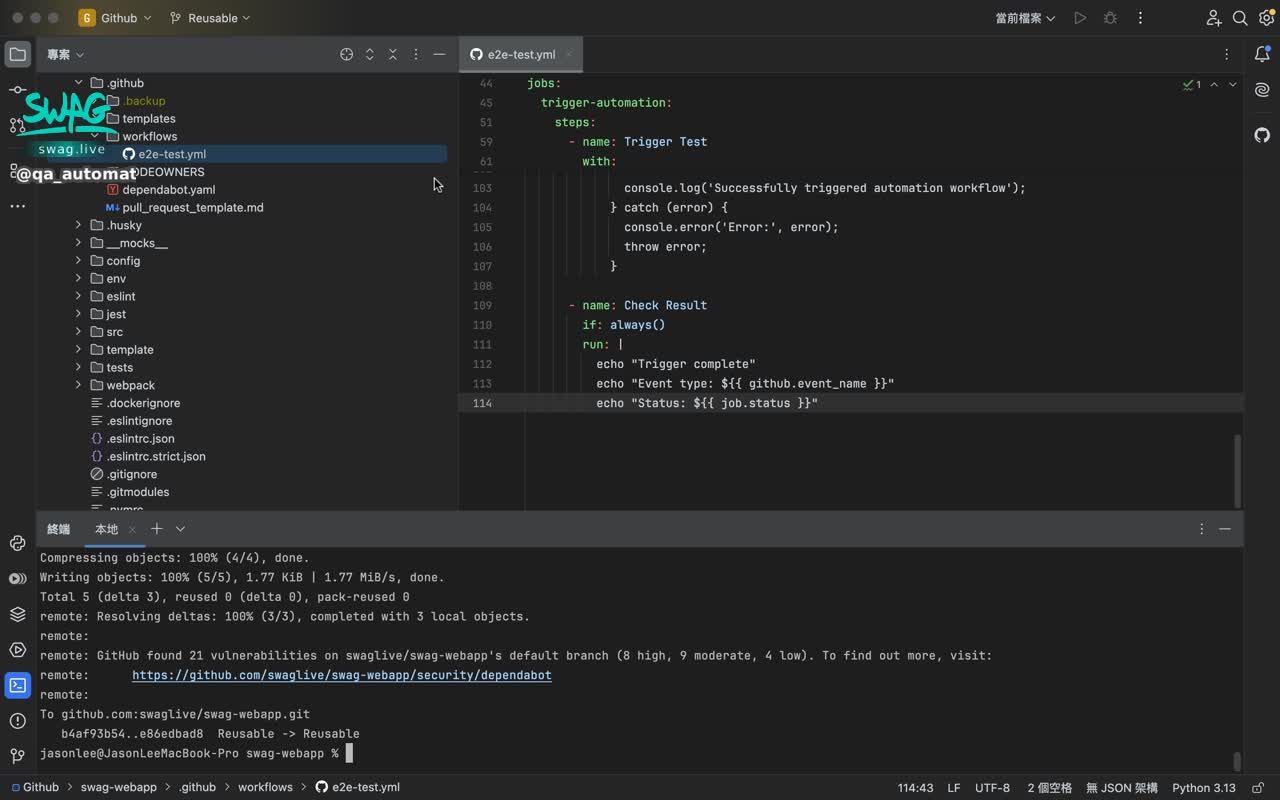Click Select Opened File target icon
Image resolution: width=1280 pixels, height=800 pixels.
(346, 54)
